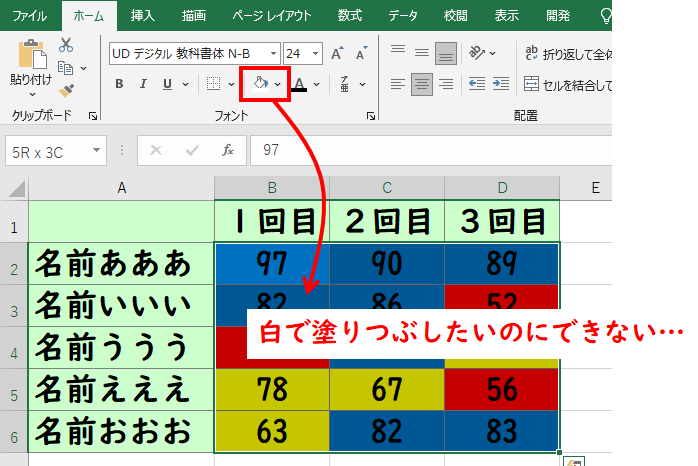Open Orientation dropdown arrow
The width and height of the screenshot is (698, 466).
[492, 53]
